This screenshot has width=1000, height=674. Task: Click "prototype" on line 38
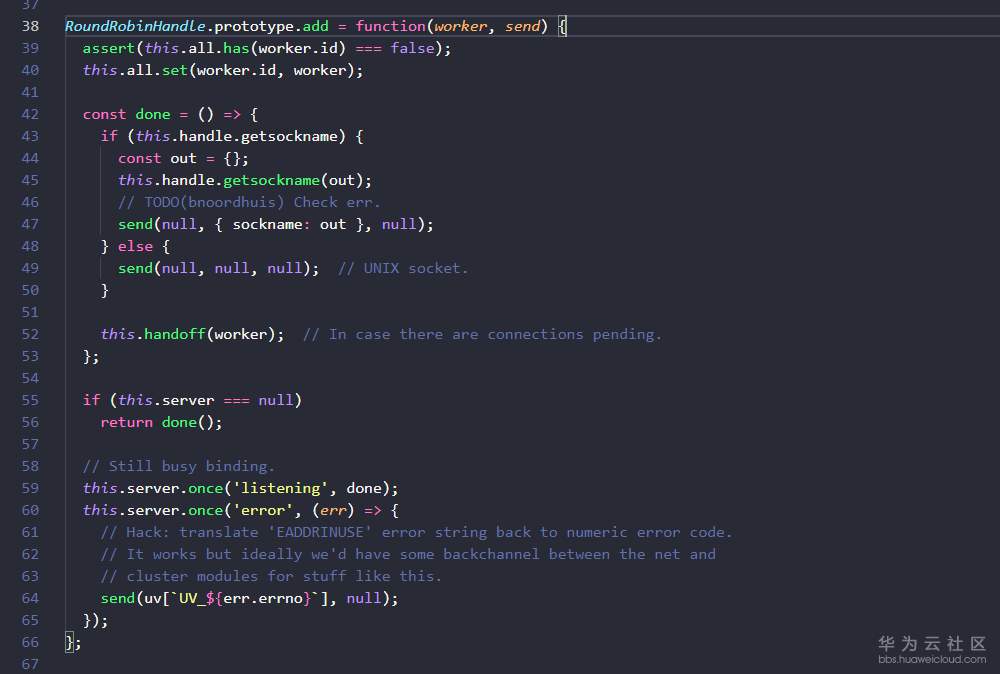254,26
